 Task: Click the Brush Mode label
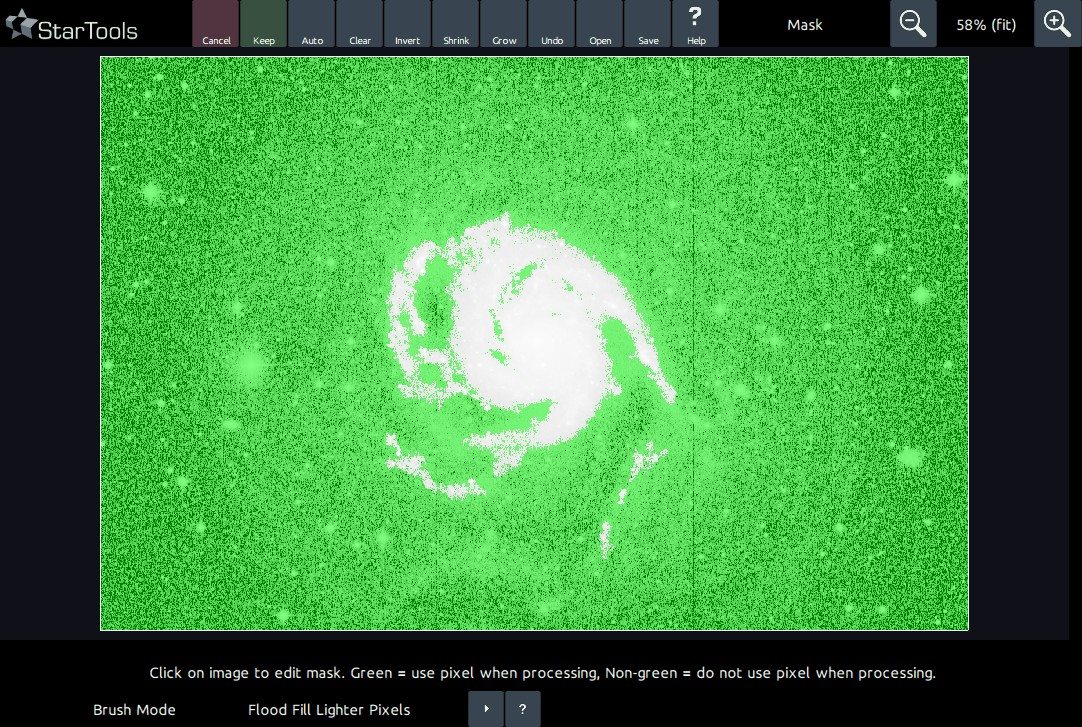pyautogui.click(x=135, y=710)
